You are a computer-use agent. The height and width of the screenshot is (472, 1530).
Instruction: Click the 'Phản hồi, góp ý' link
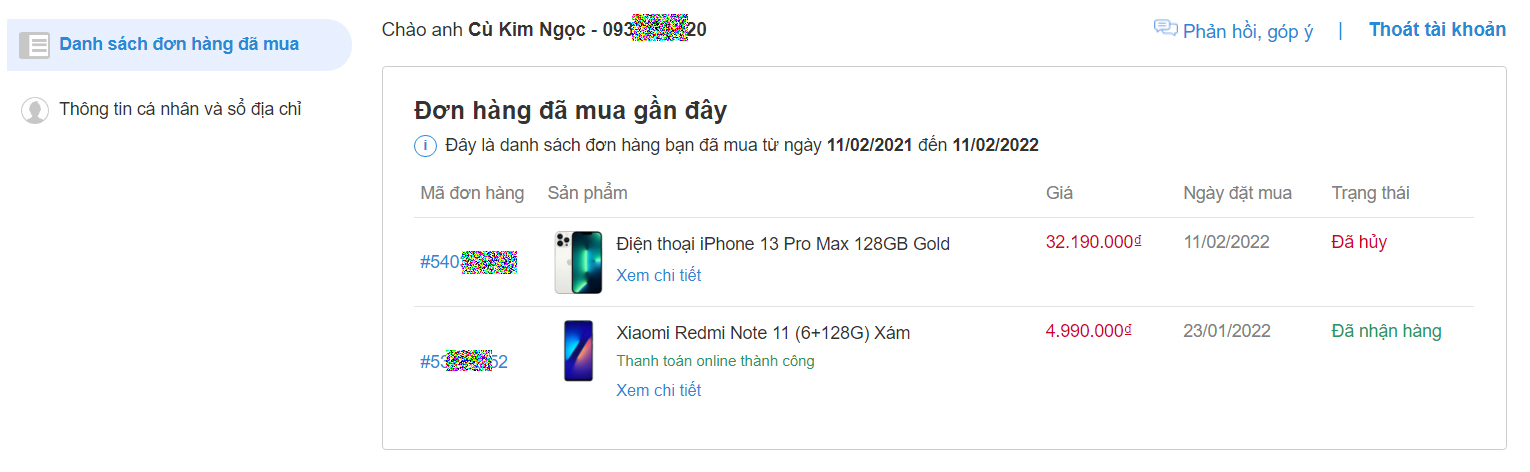tap(1247, 31)
